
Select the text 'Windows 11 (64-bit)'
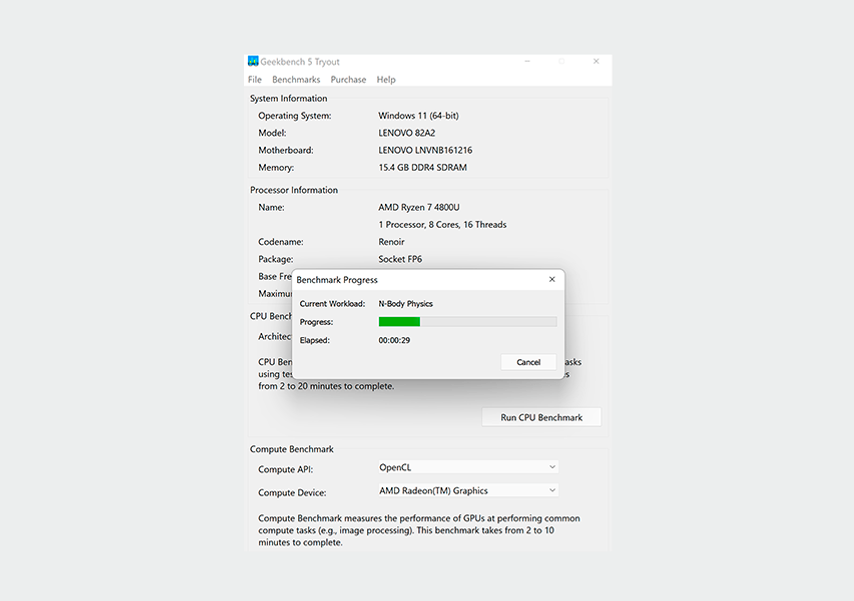coord(419,116)
